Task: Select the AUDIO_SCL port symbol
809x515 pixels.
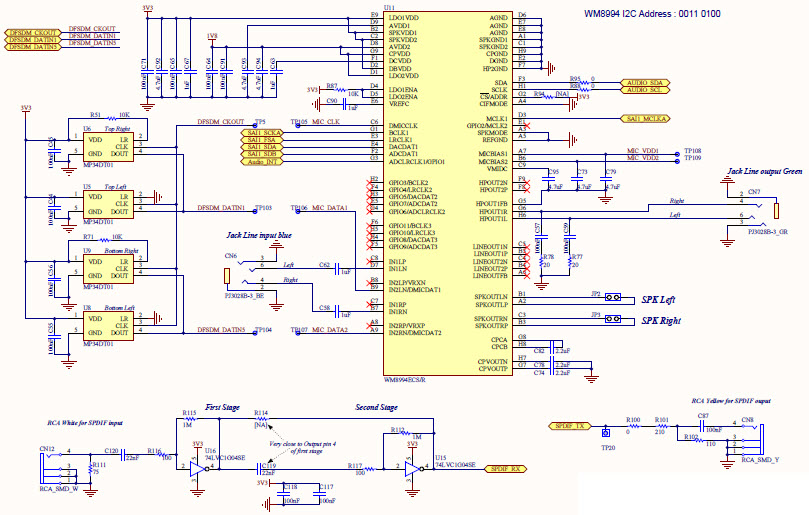Action: (x=644, y=90)
